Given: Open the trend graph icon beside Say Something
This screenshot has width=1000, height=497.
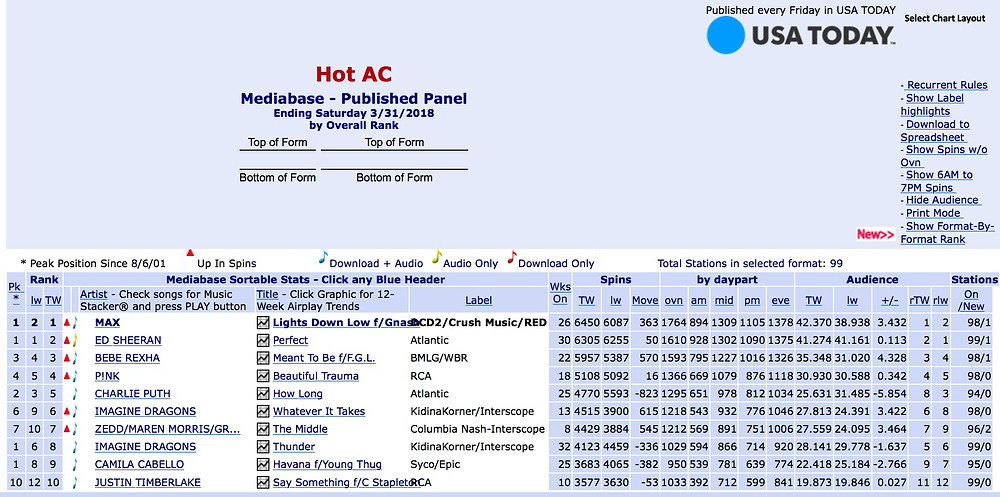Looking at the screenshot, I should click(263, 482).
